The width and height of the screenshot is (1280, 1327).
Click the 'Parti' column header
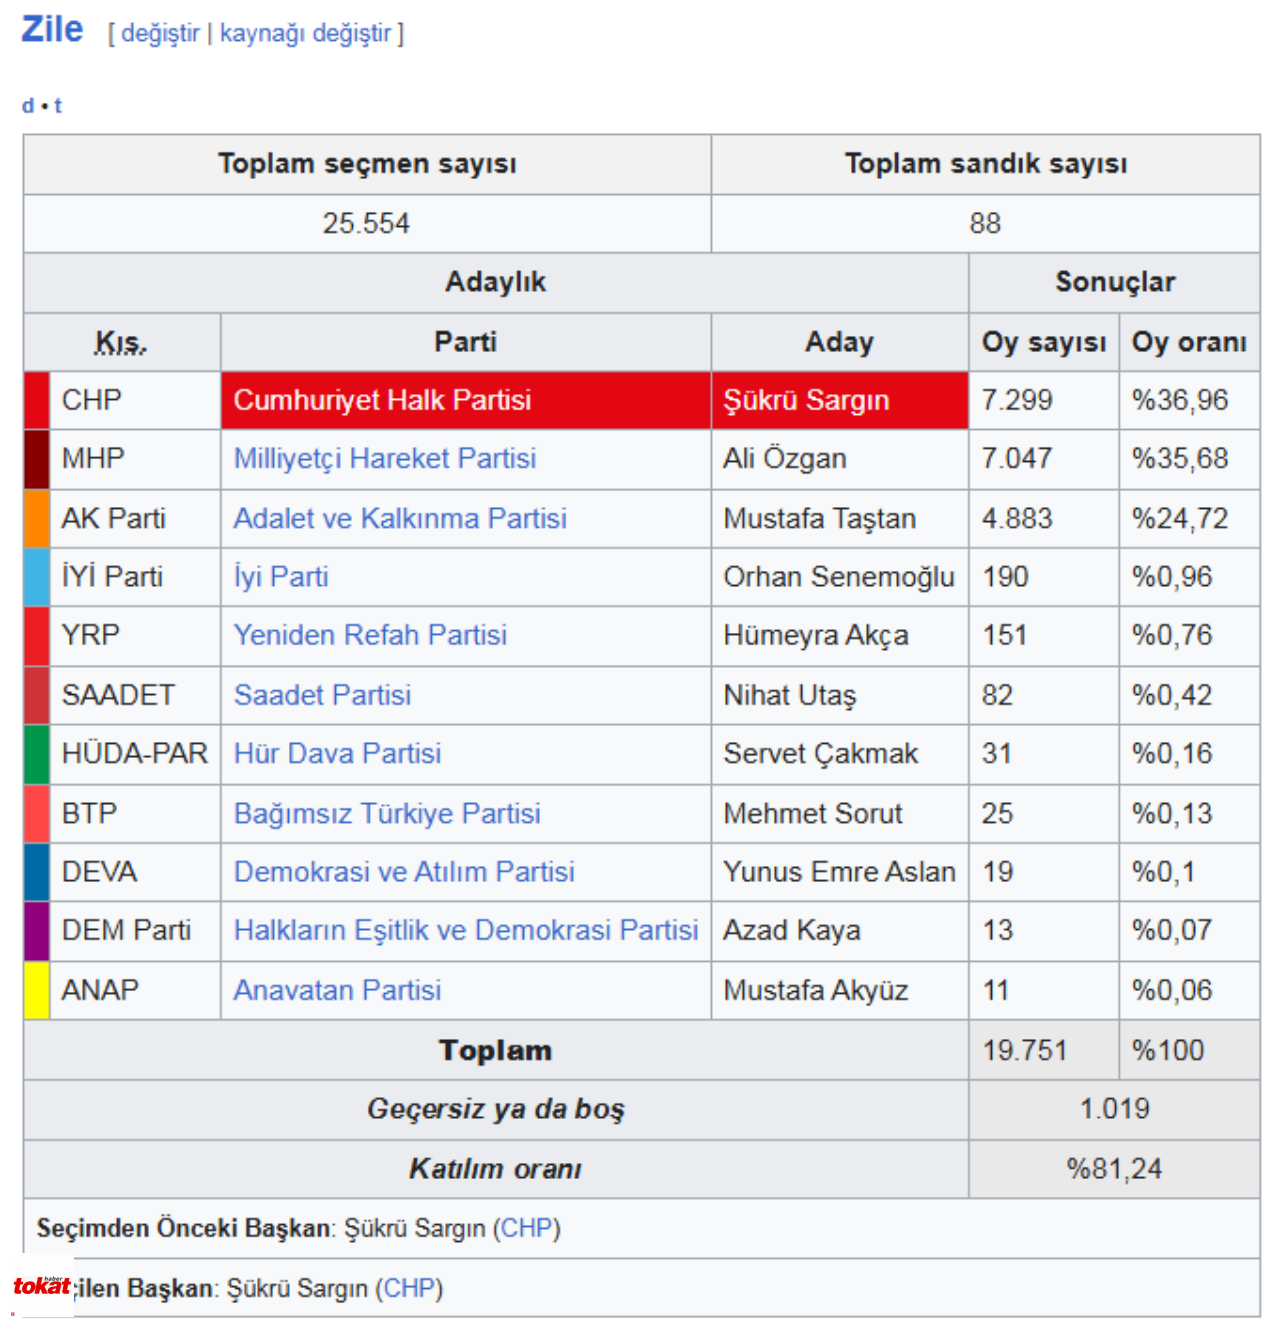click(465, 342)
